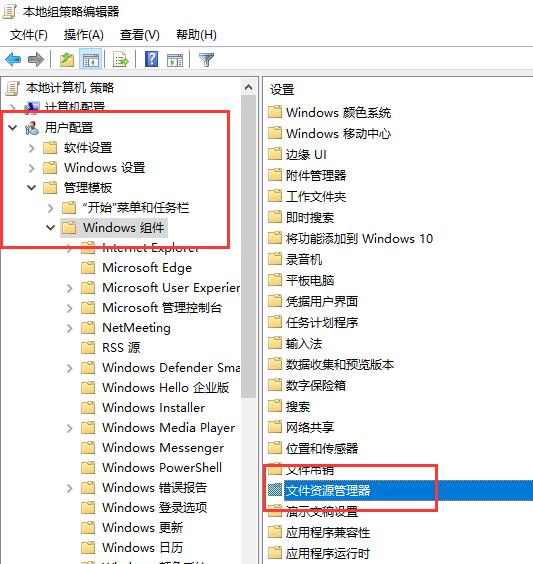533x564 pixels.
Task: Expand the Windows Media Player node
Action: [69, 428]
